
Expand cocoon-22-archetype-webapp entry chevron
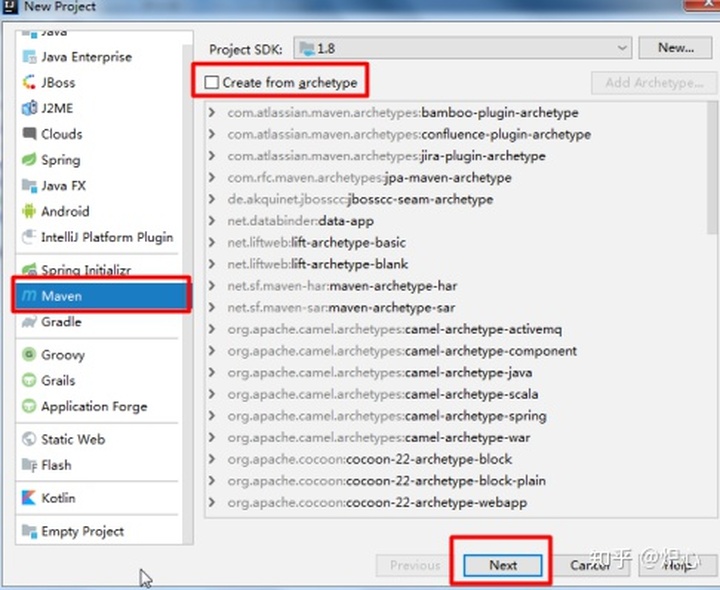pyautogui.click(x=212, y=502)
